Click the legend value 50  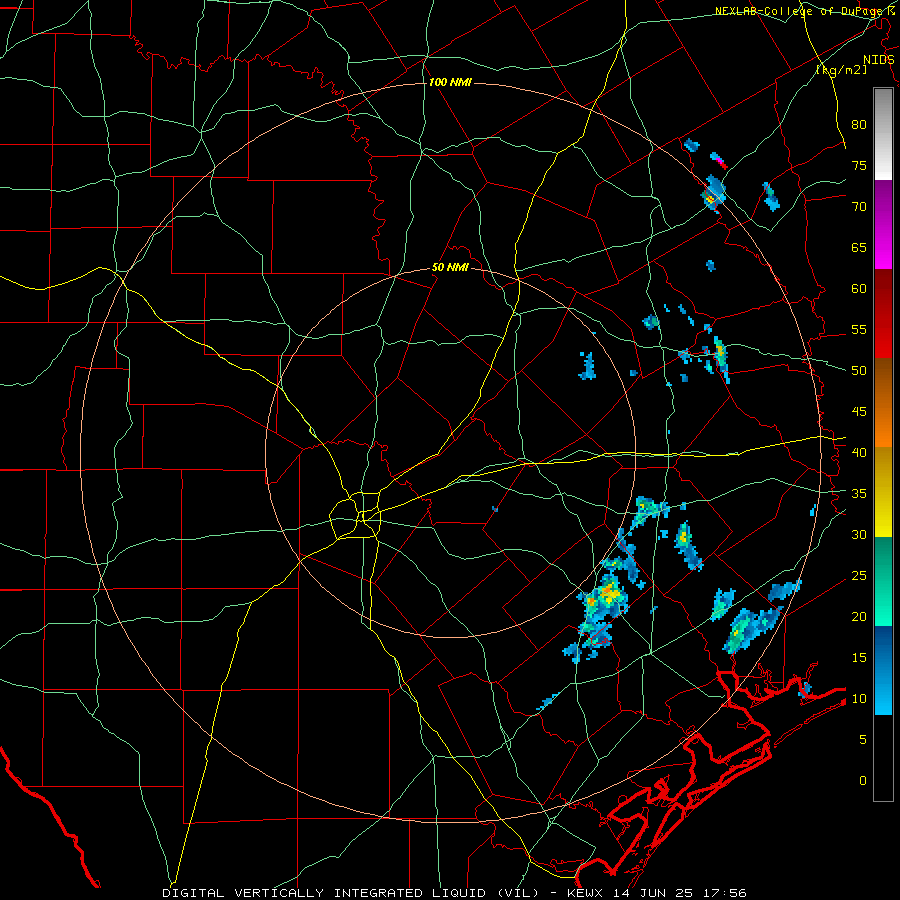(859, 371)
